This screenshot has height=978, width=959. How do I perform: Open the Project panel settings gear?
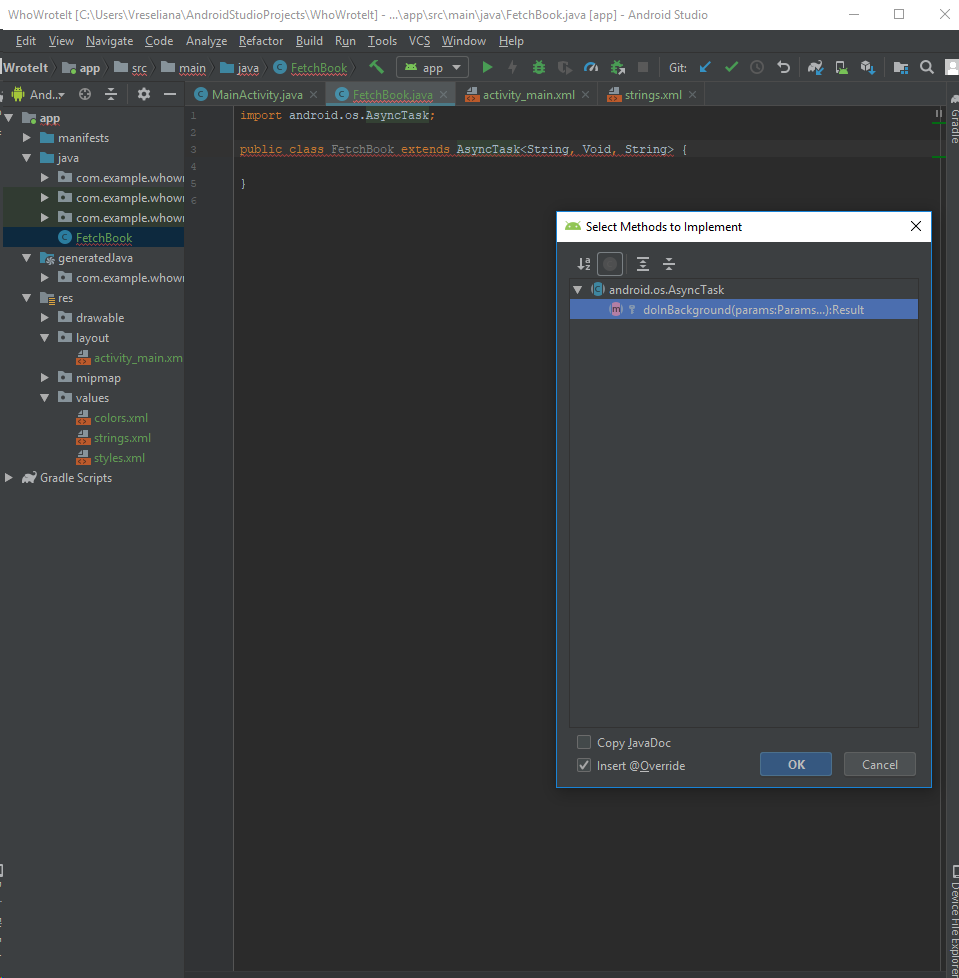coord(143,94)
